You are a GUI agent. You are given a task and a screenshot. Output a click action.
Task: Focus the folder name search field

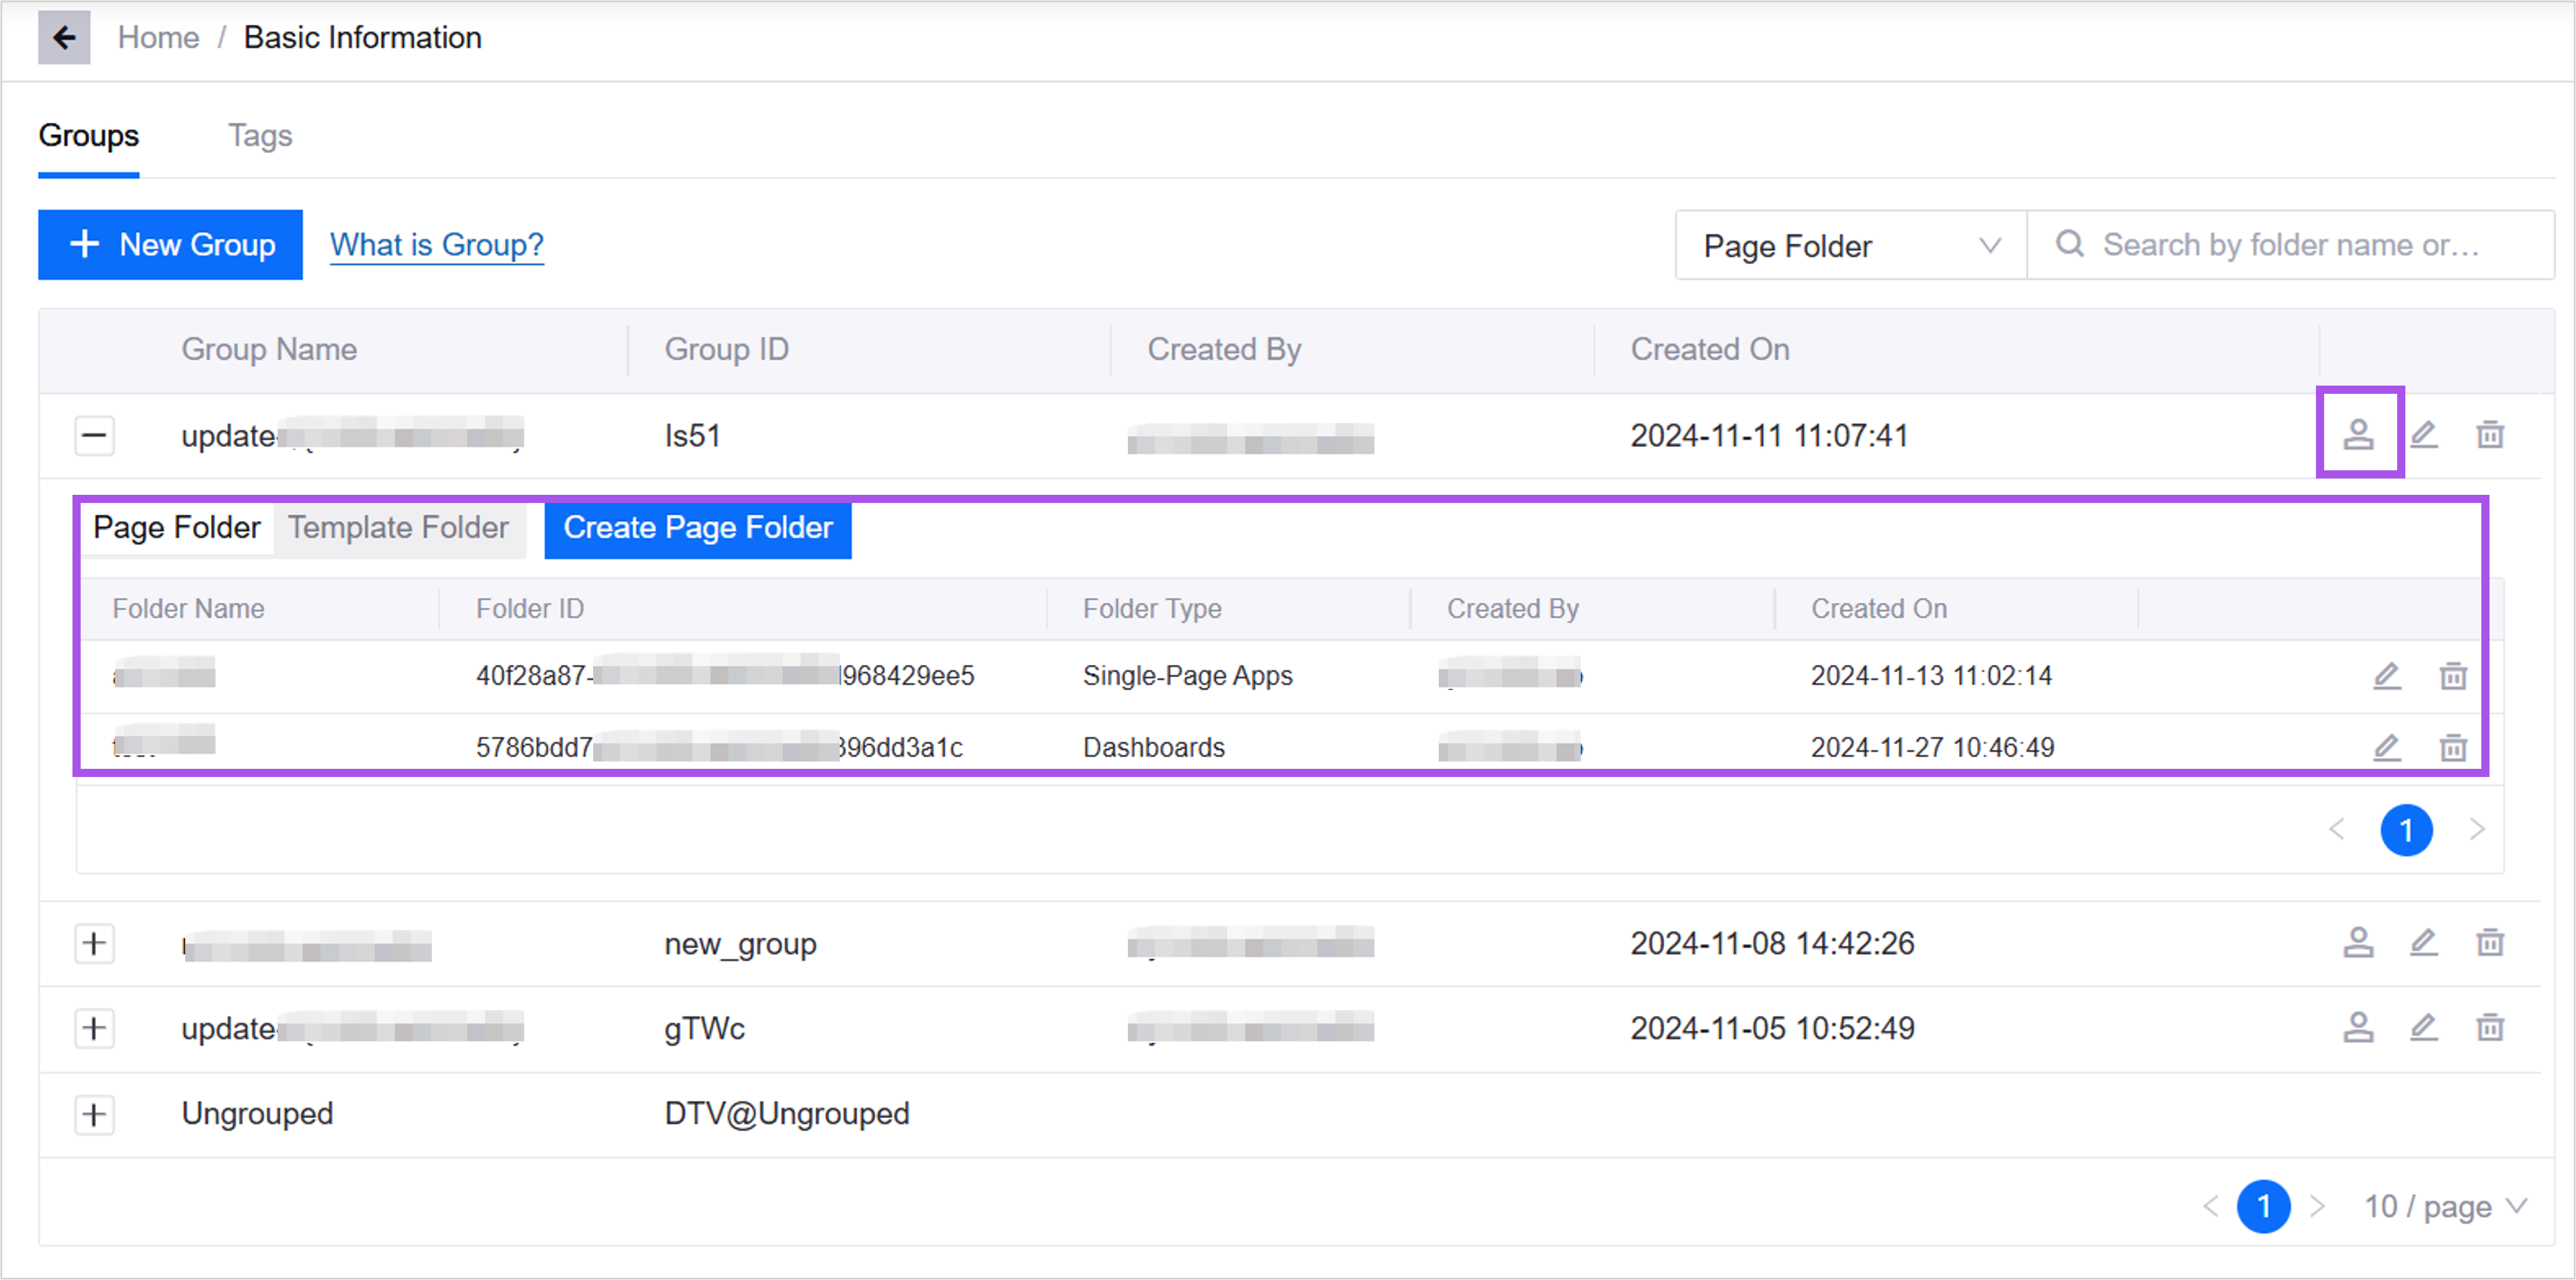coord(2290,245)
